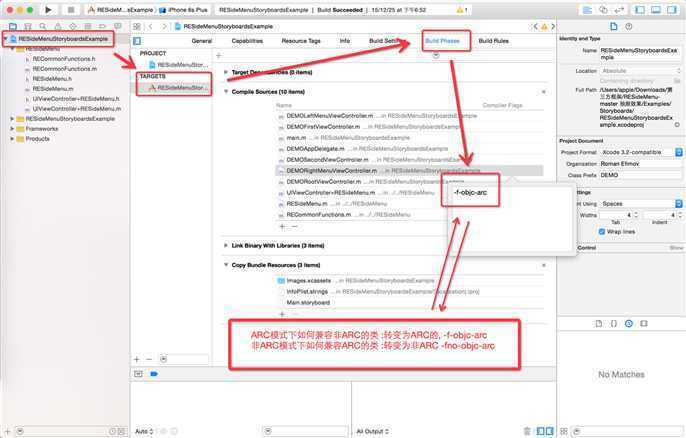The image size is (686, 438).
Task: Hide the debug area using debug bar button
Action: click(x=138, y=374)
